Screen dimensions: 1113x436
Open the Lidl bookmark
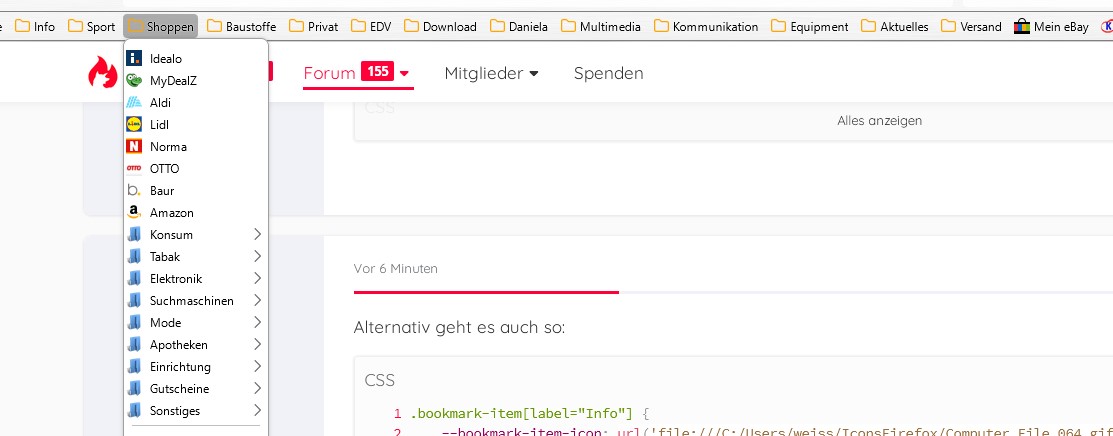coord(159,125)
